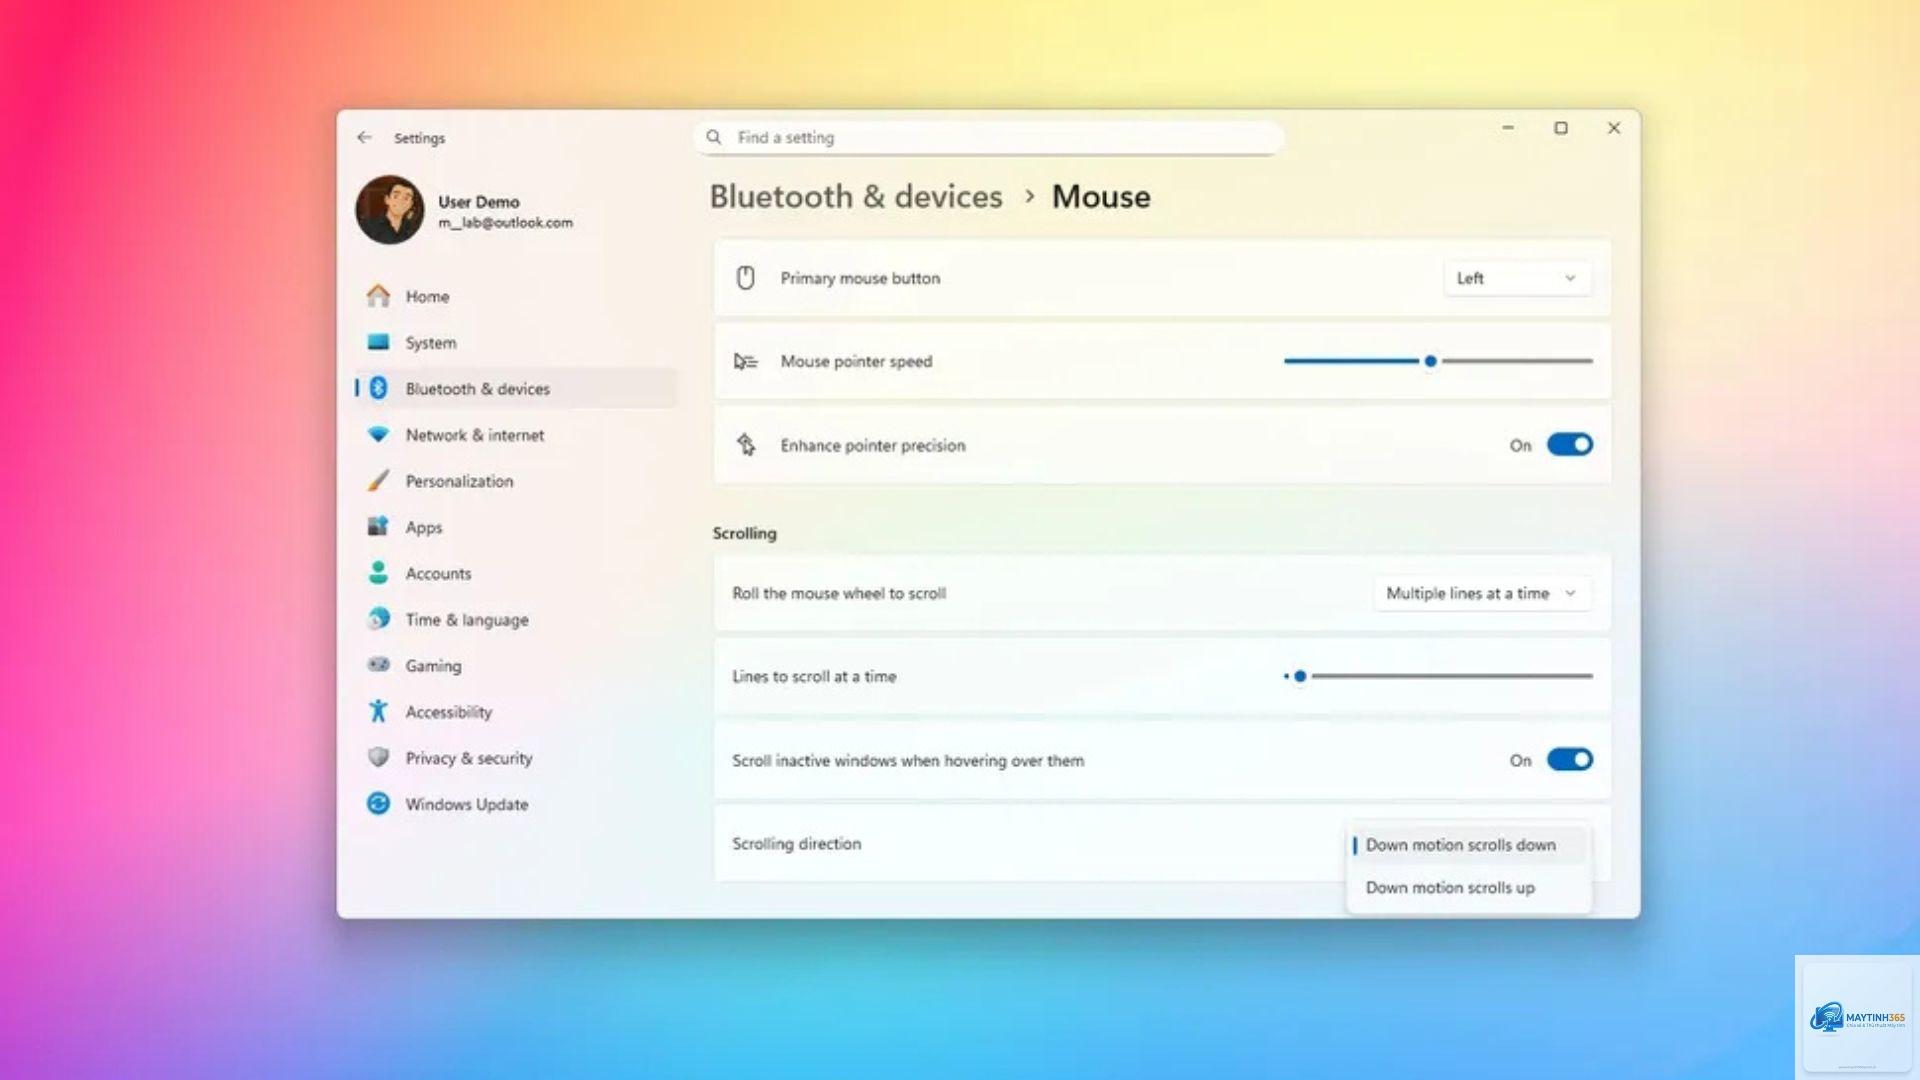Click the Scrolling section heading

tap(744, 533)
